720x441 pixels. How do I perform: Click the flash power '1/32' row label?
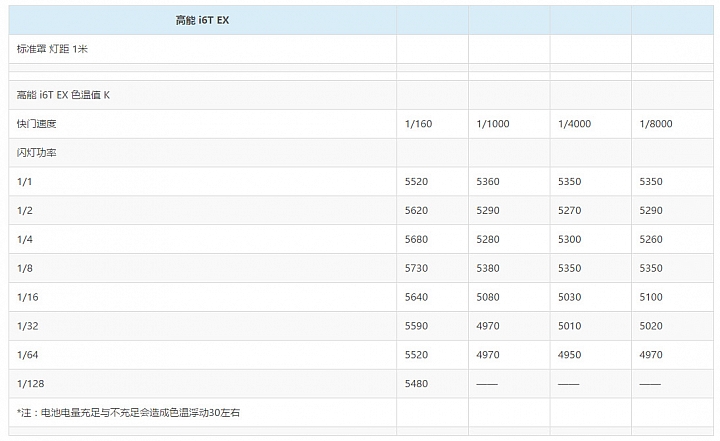coord(28,327)
